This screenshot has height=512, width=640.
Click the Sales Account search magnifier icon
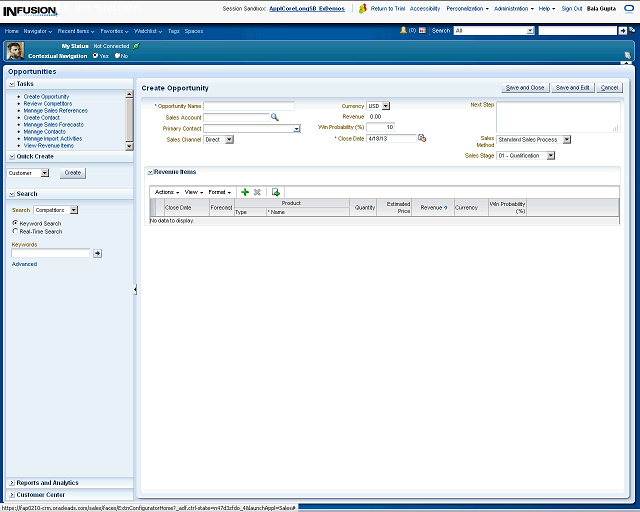point(275,117)
